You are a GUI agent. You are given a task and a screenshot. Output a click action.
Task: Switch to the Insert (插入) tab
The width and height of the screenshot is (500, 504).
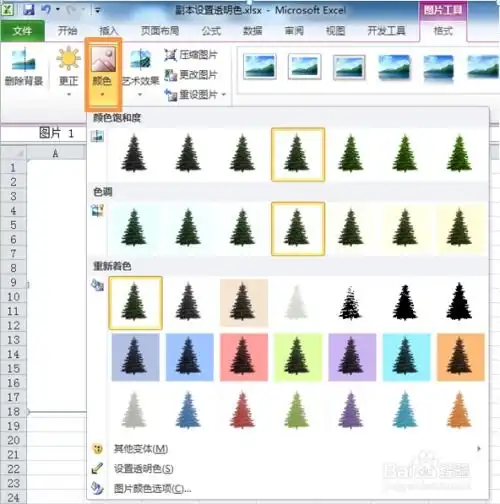(x=109, y=31)
